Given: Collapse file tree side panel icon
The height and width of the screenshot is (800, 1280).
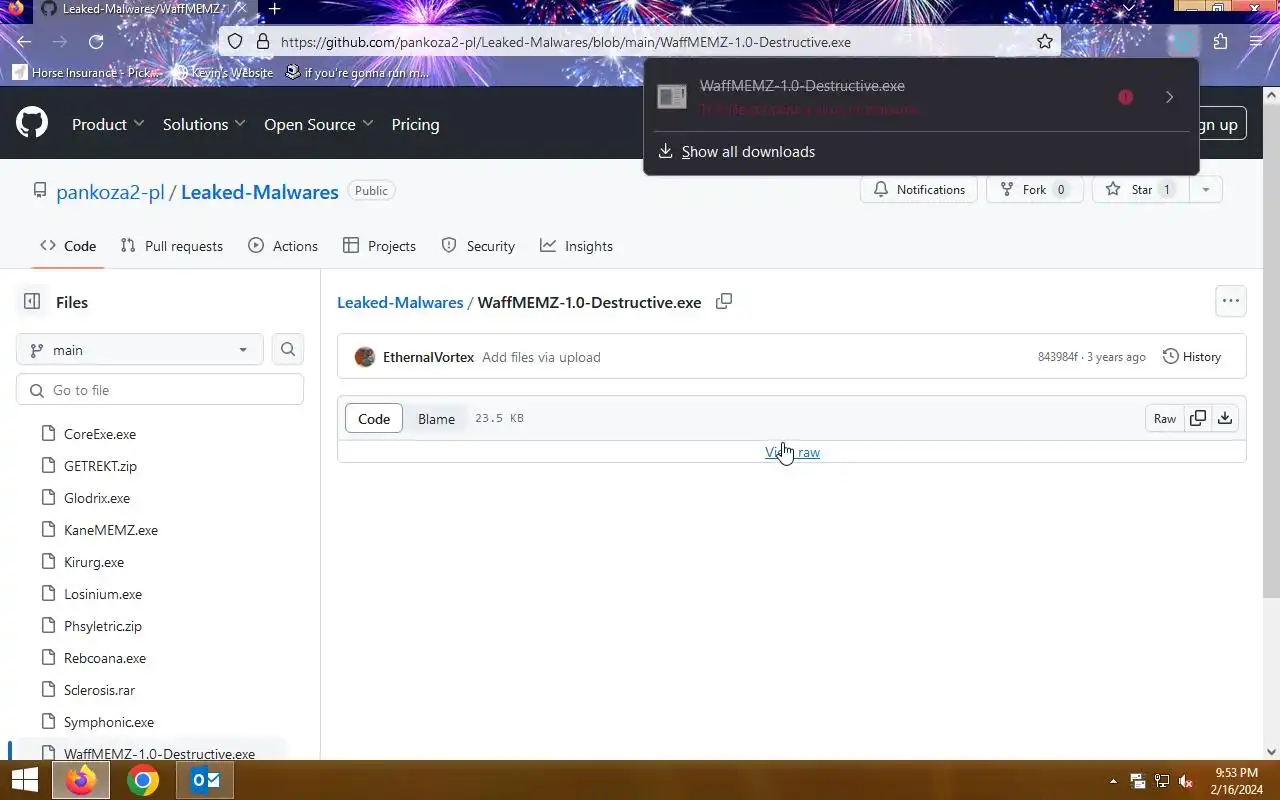Looking at the screenshot, I should tap(32, 302).
